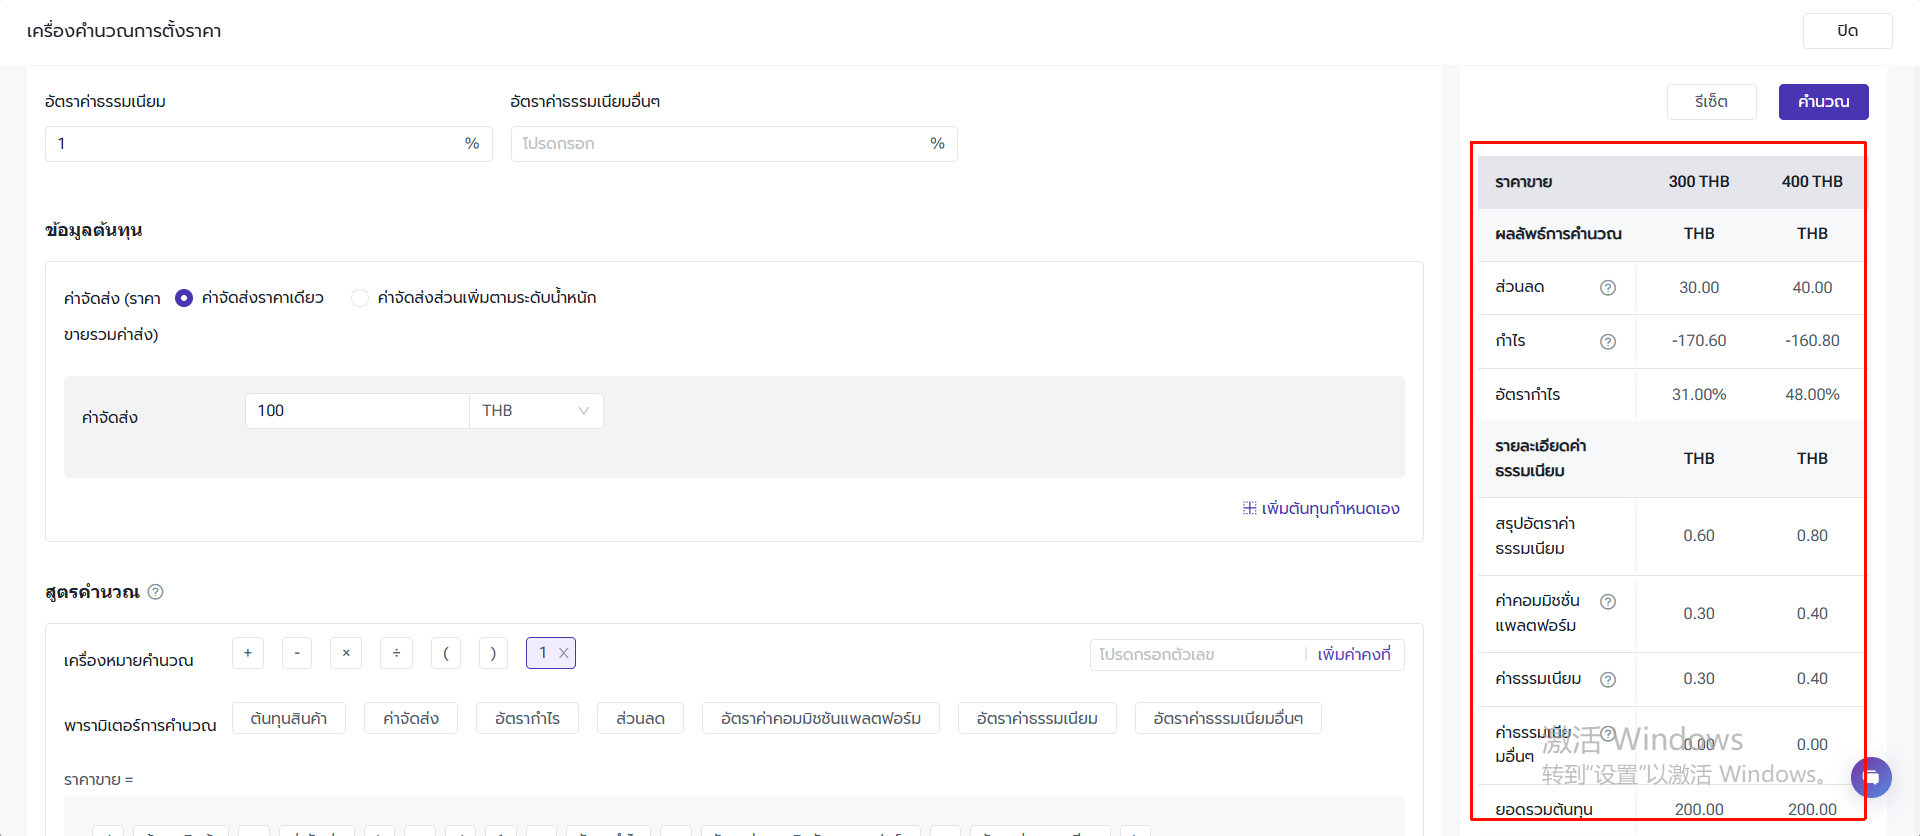Click the help icon next to กำไร
1920x836 pixels.
click(x=1608, y=342)
